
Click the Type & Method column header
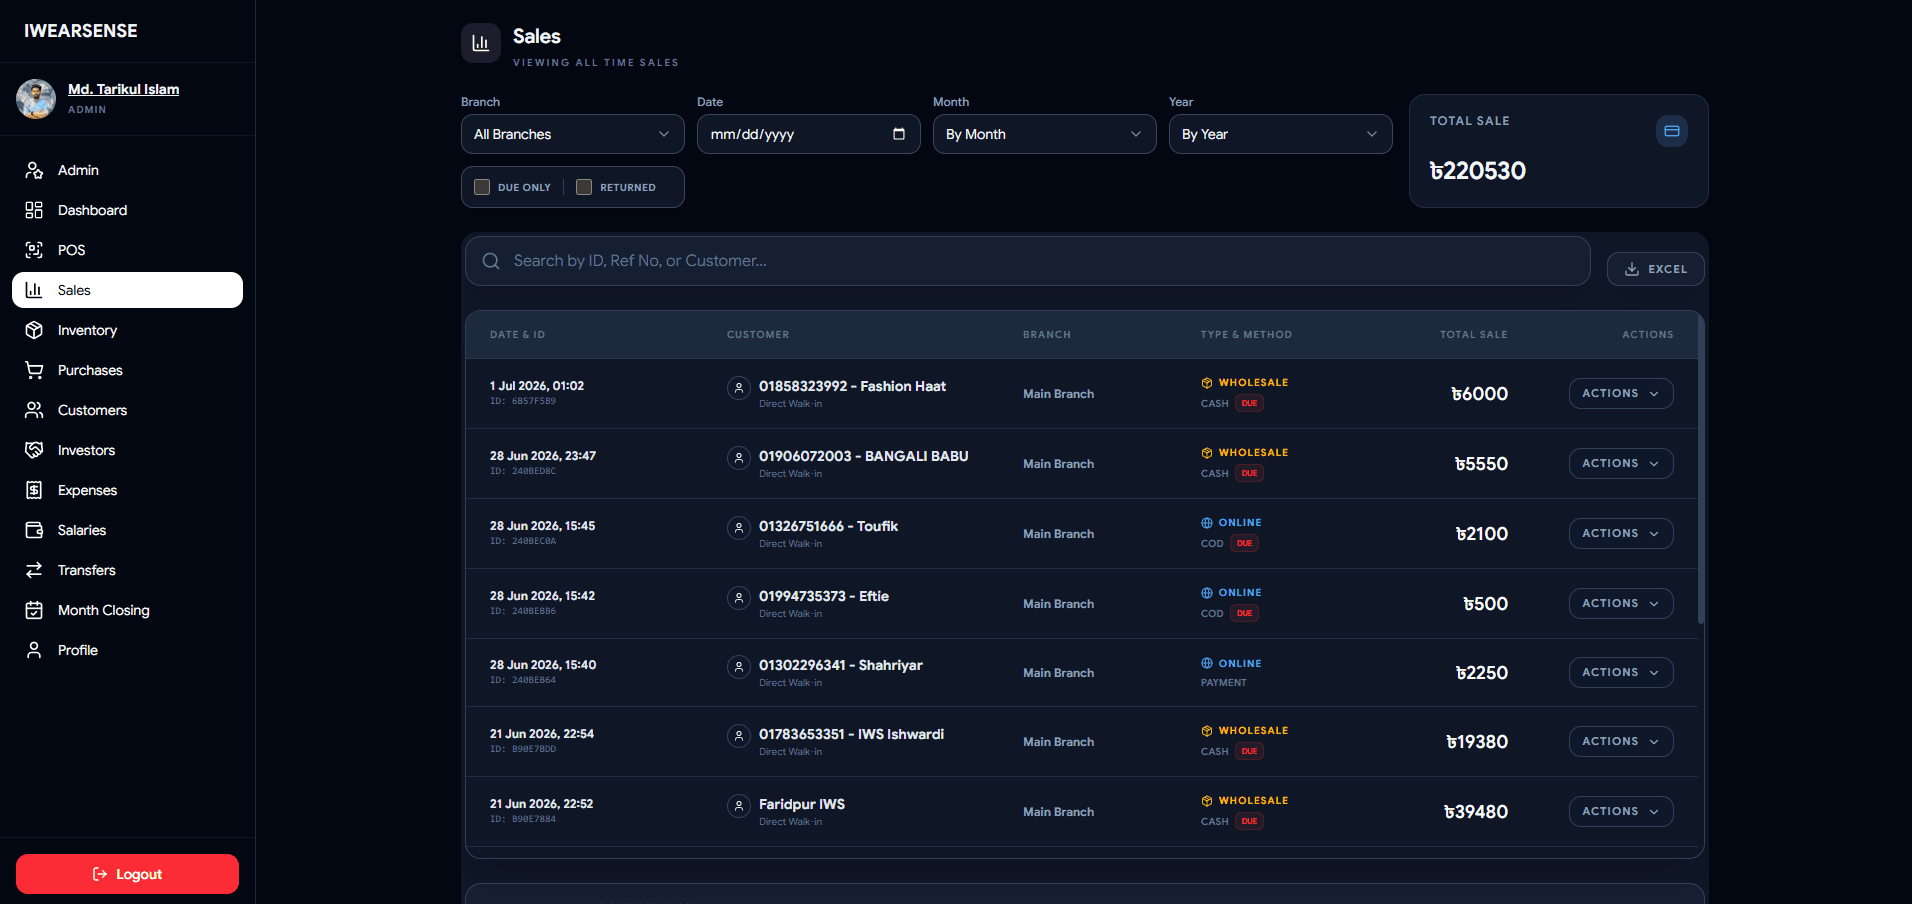click(1246, 335)
